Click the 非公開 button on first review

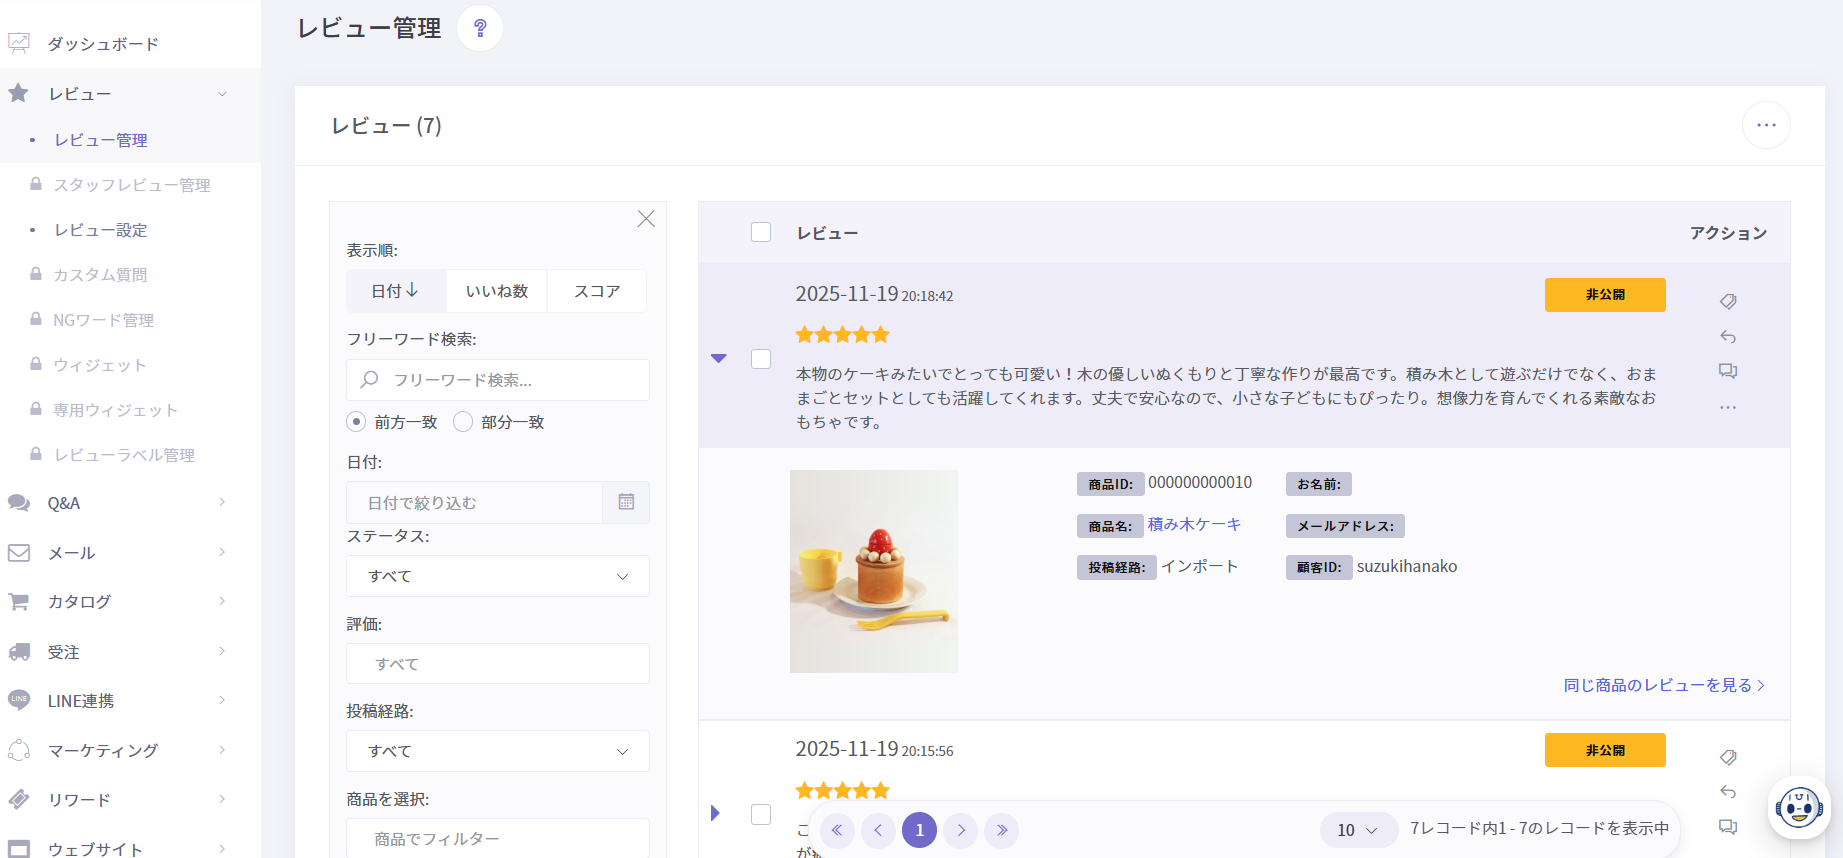pos(1605,295)
